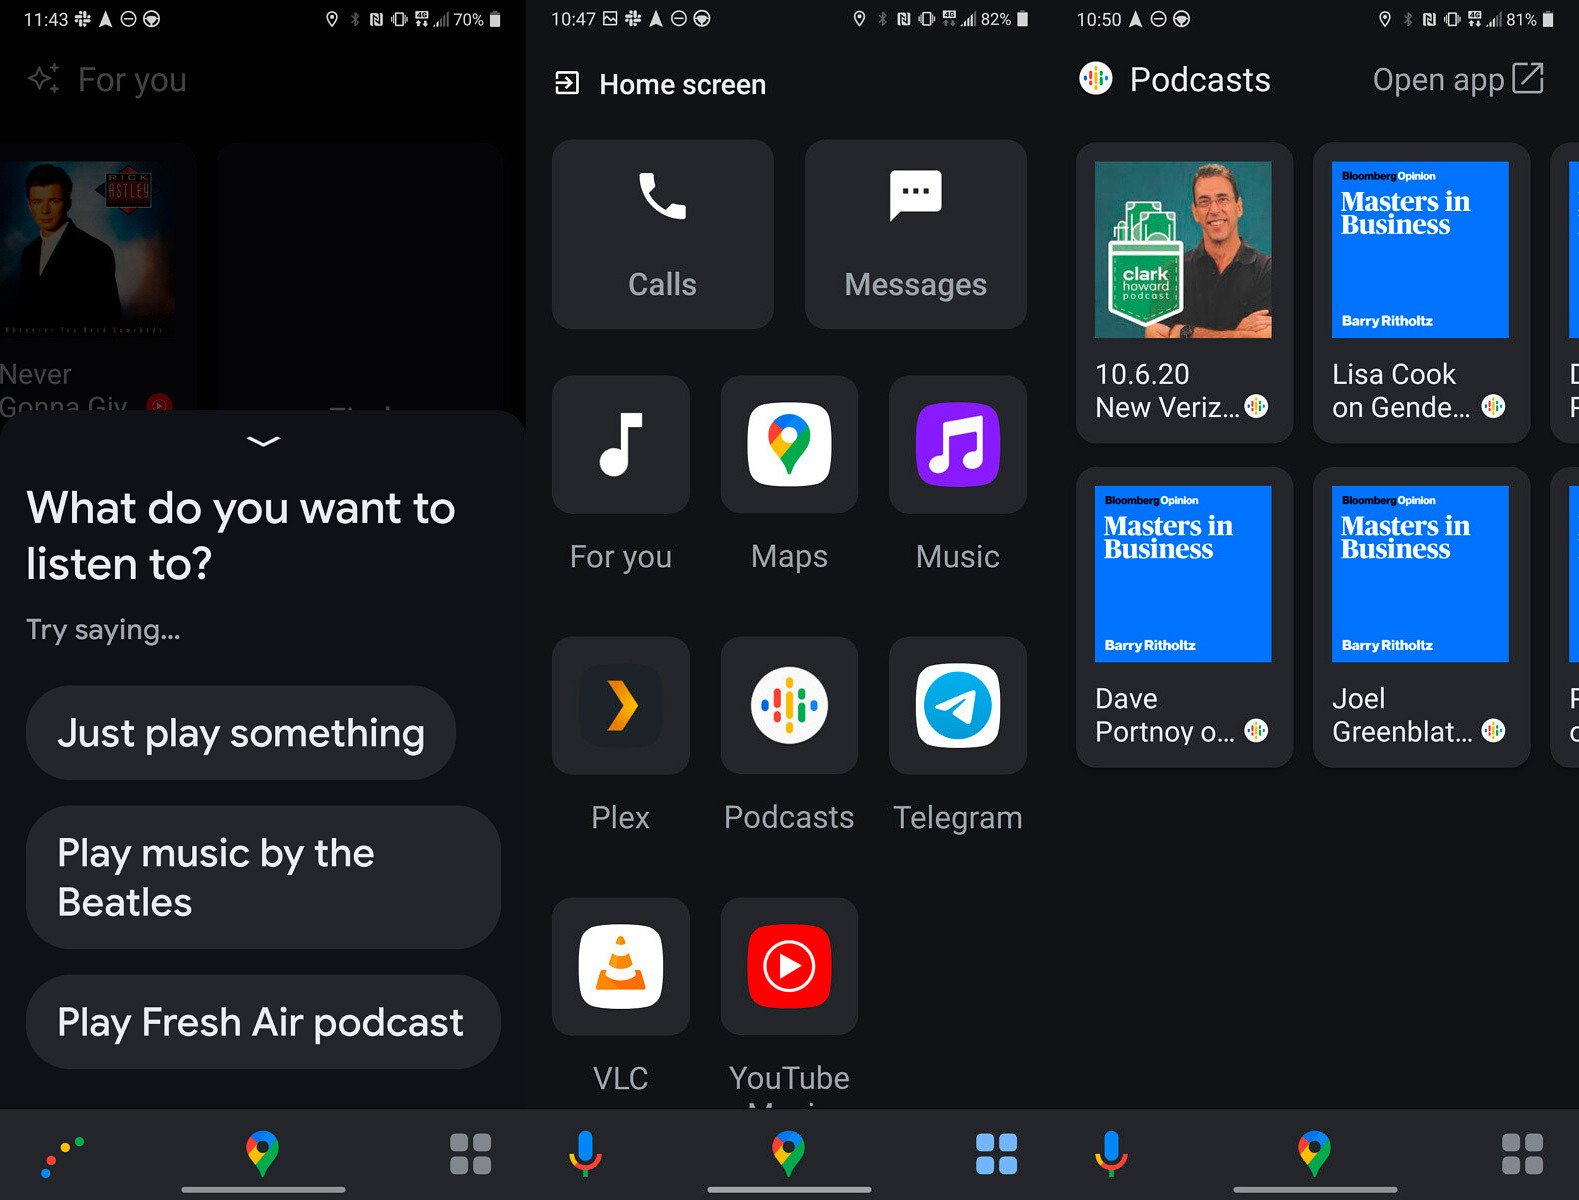1579x1200 pixels.
Task: Select the Rick Astley album artwork
Action: [88, 250]
